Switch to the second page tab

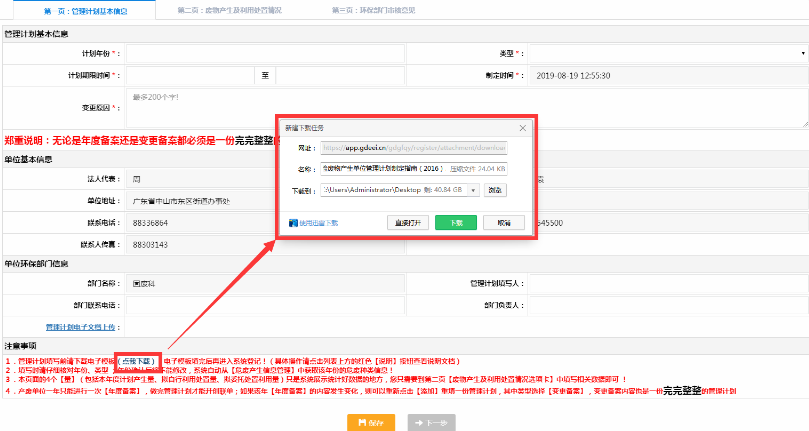230,10
